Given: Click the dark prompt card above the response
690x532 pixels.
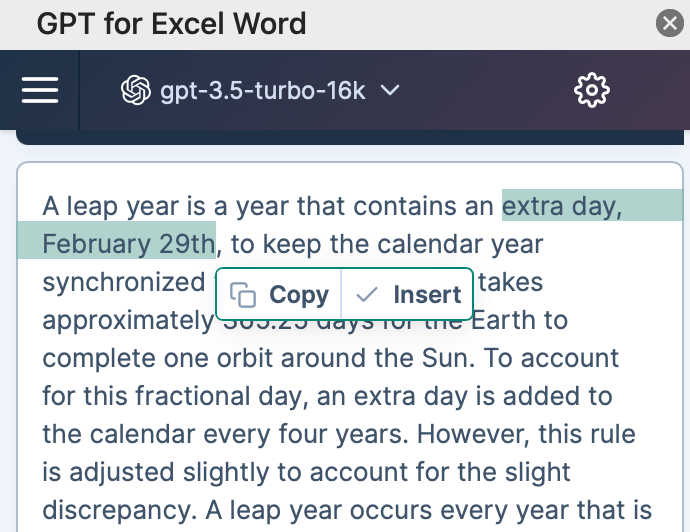Looking at the screenshot, I should [350, 137].
